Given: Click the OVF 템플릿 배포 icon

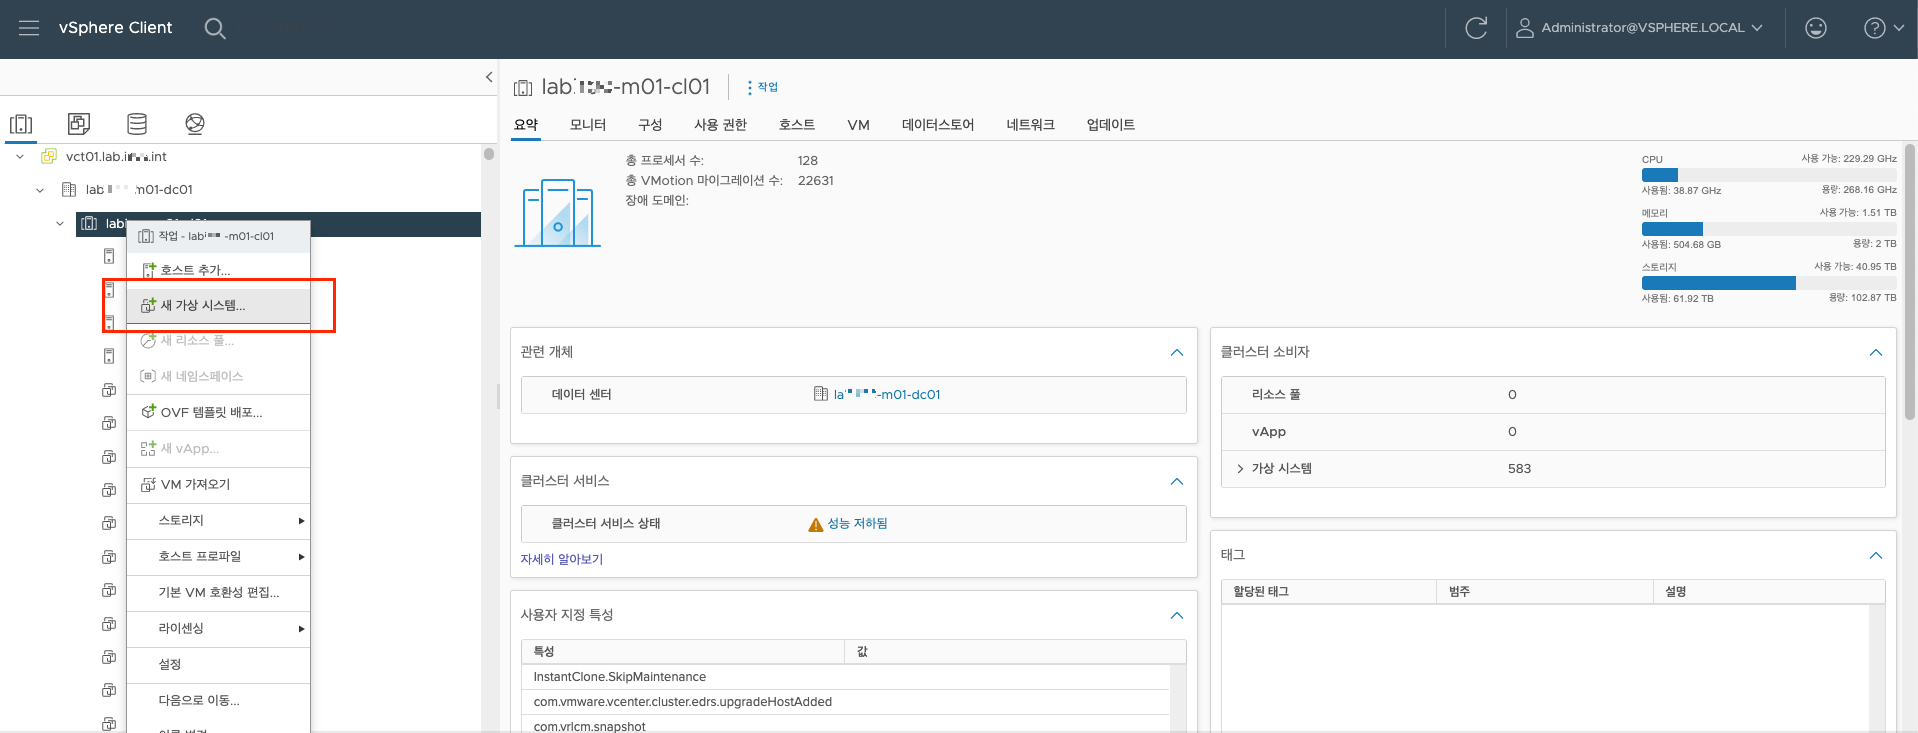Looking at the screenshot, I should click(x=149, y=412).
